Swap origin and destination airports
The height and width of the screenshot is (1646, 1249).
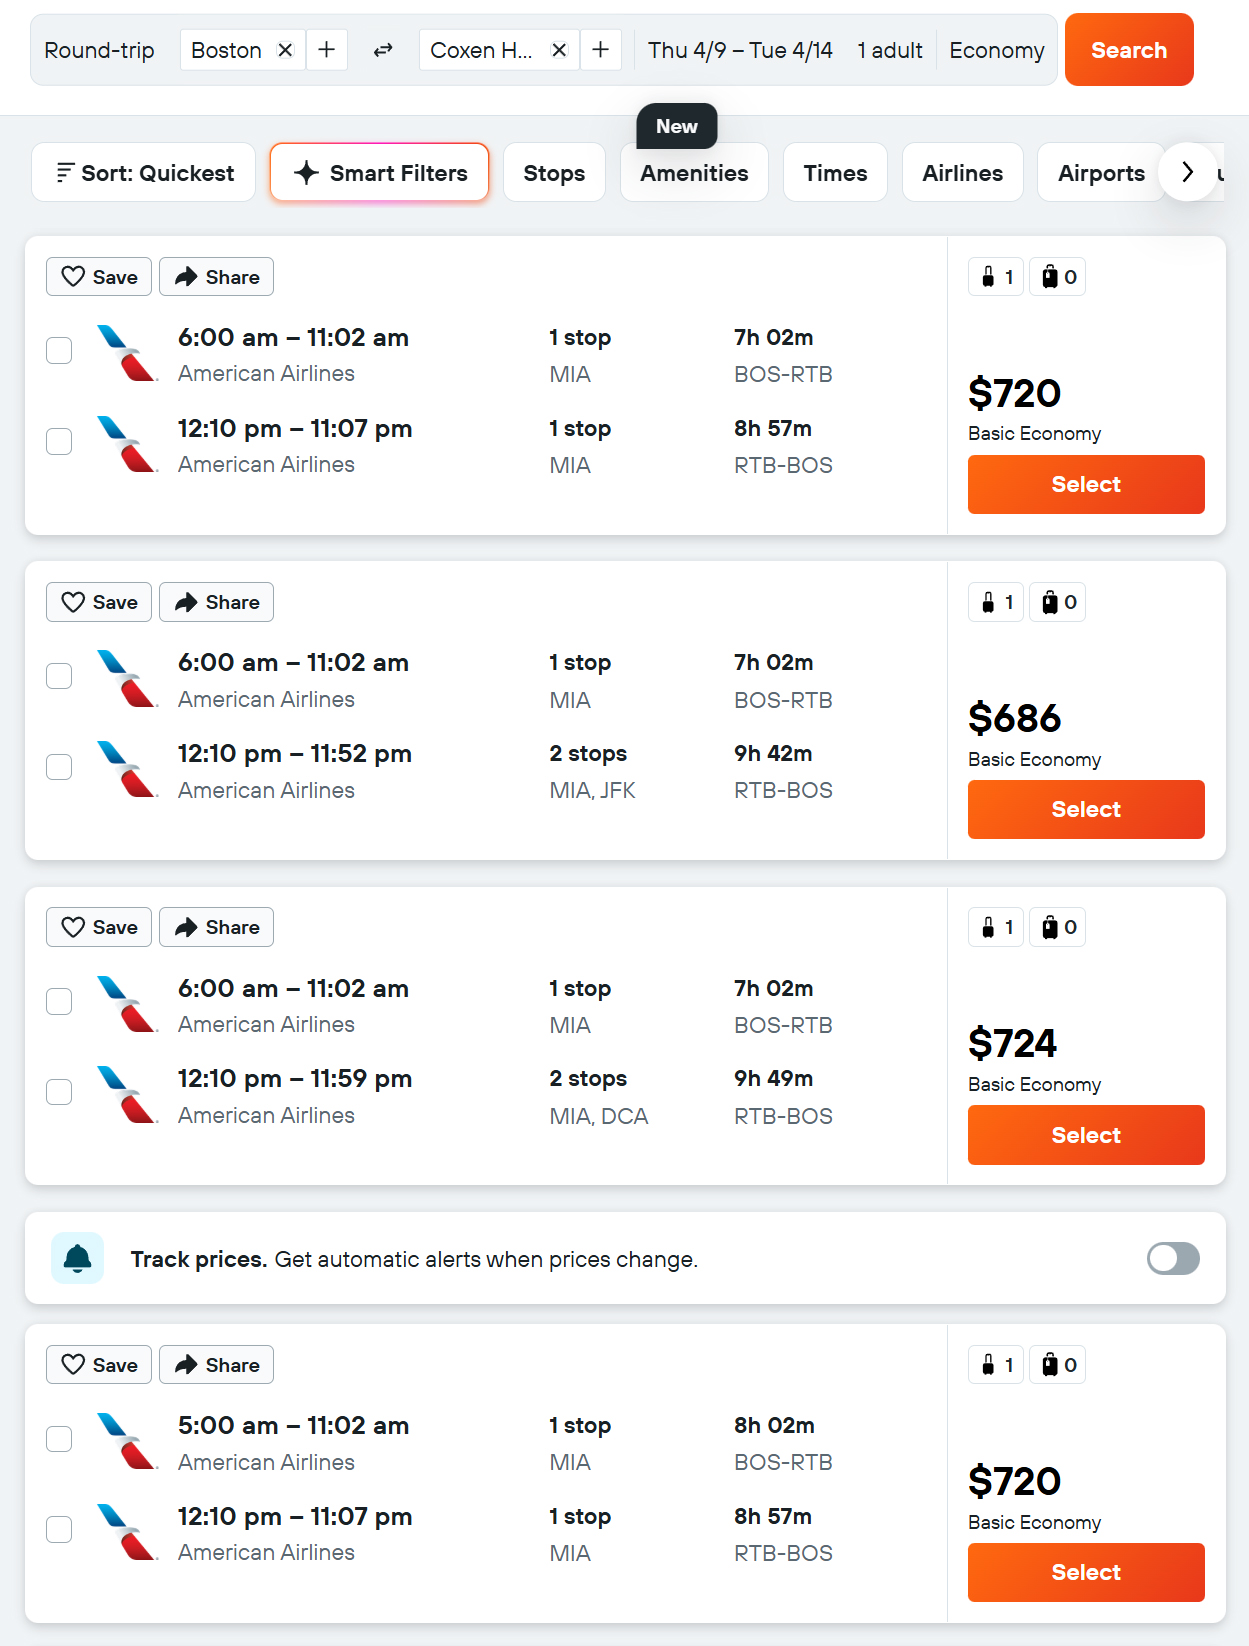click(x=383, y=50)
